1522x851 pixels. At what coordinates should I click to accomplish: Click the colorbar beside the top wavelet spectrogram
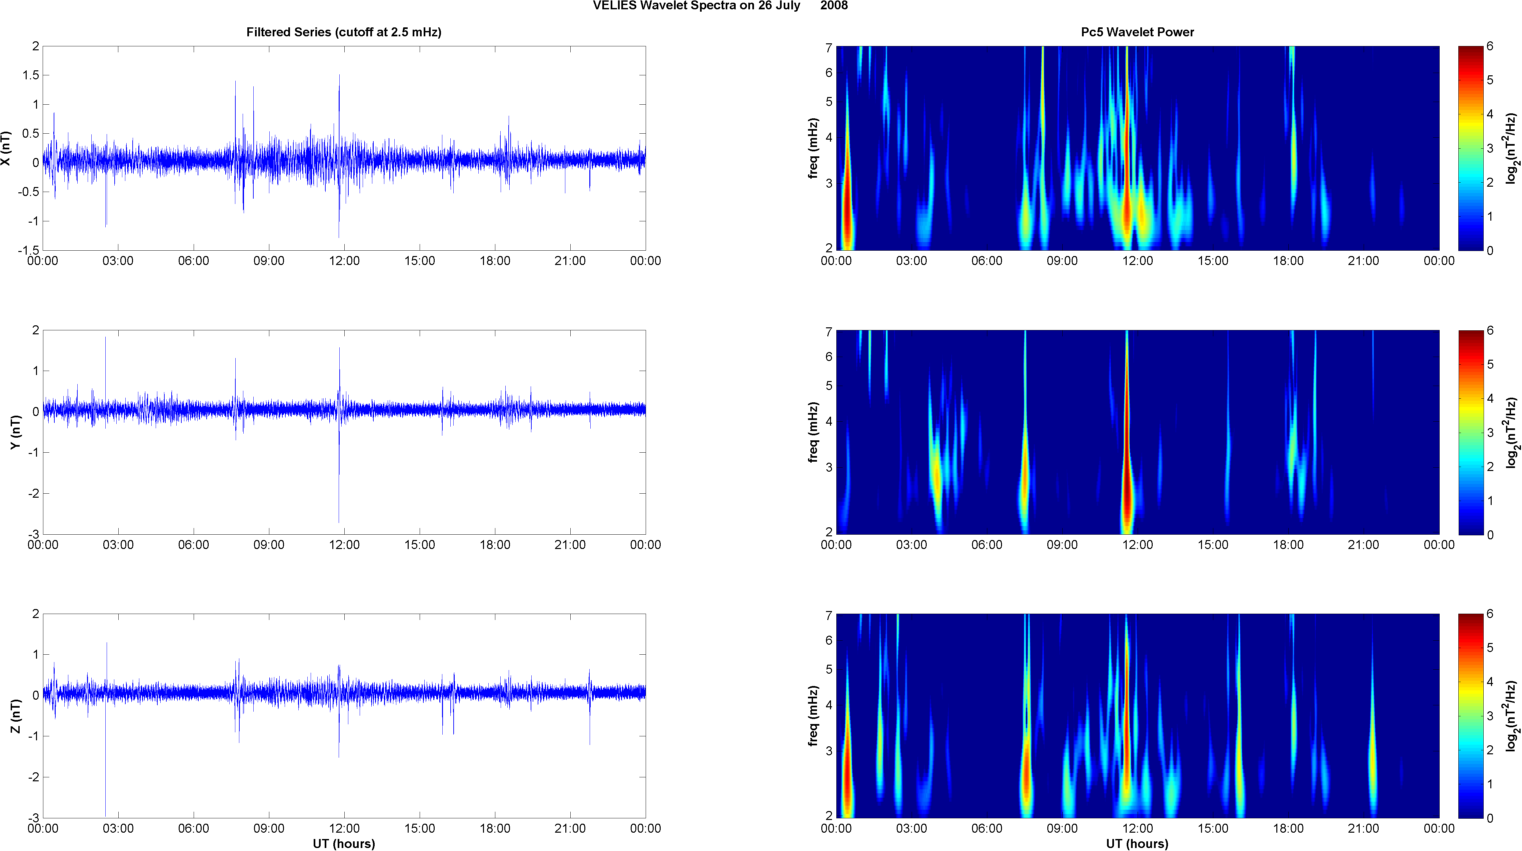(1470, 148)
